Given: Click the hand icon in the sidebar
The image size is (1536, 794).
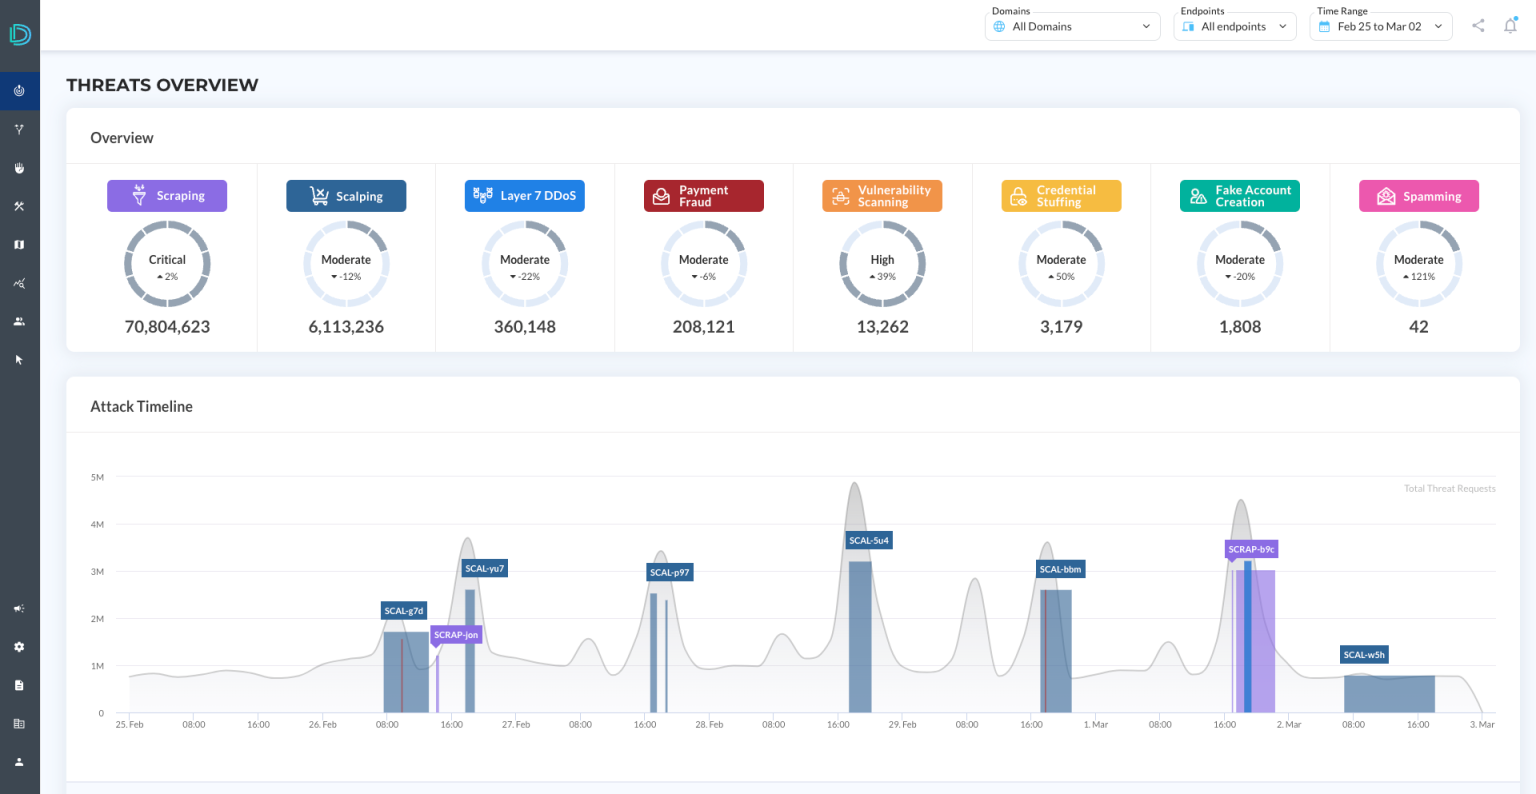Looking at the screenshot, I should pyautogui.click(x=19, y=168).
